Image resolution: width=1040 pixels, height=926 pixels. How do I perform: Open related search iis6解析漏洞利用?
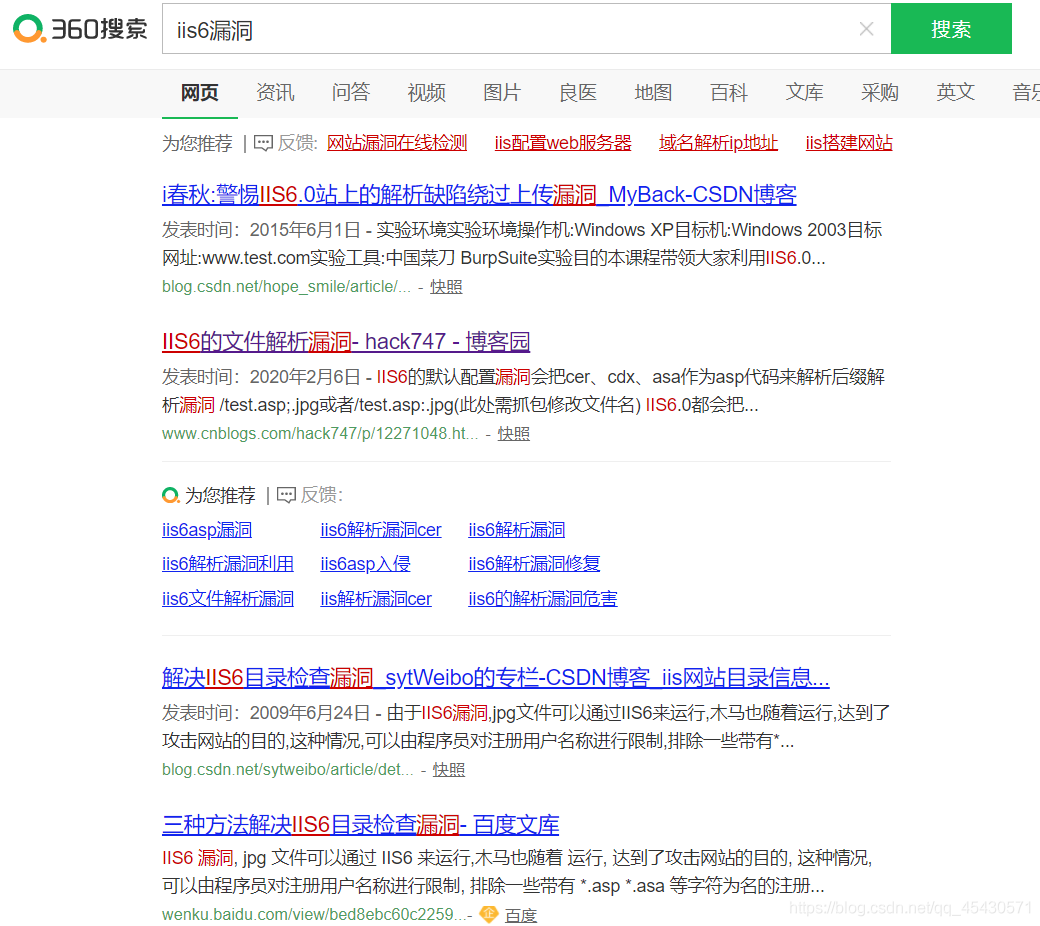tap(228, 564)
